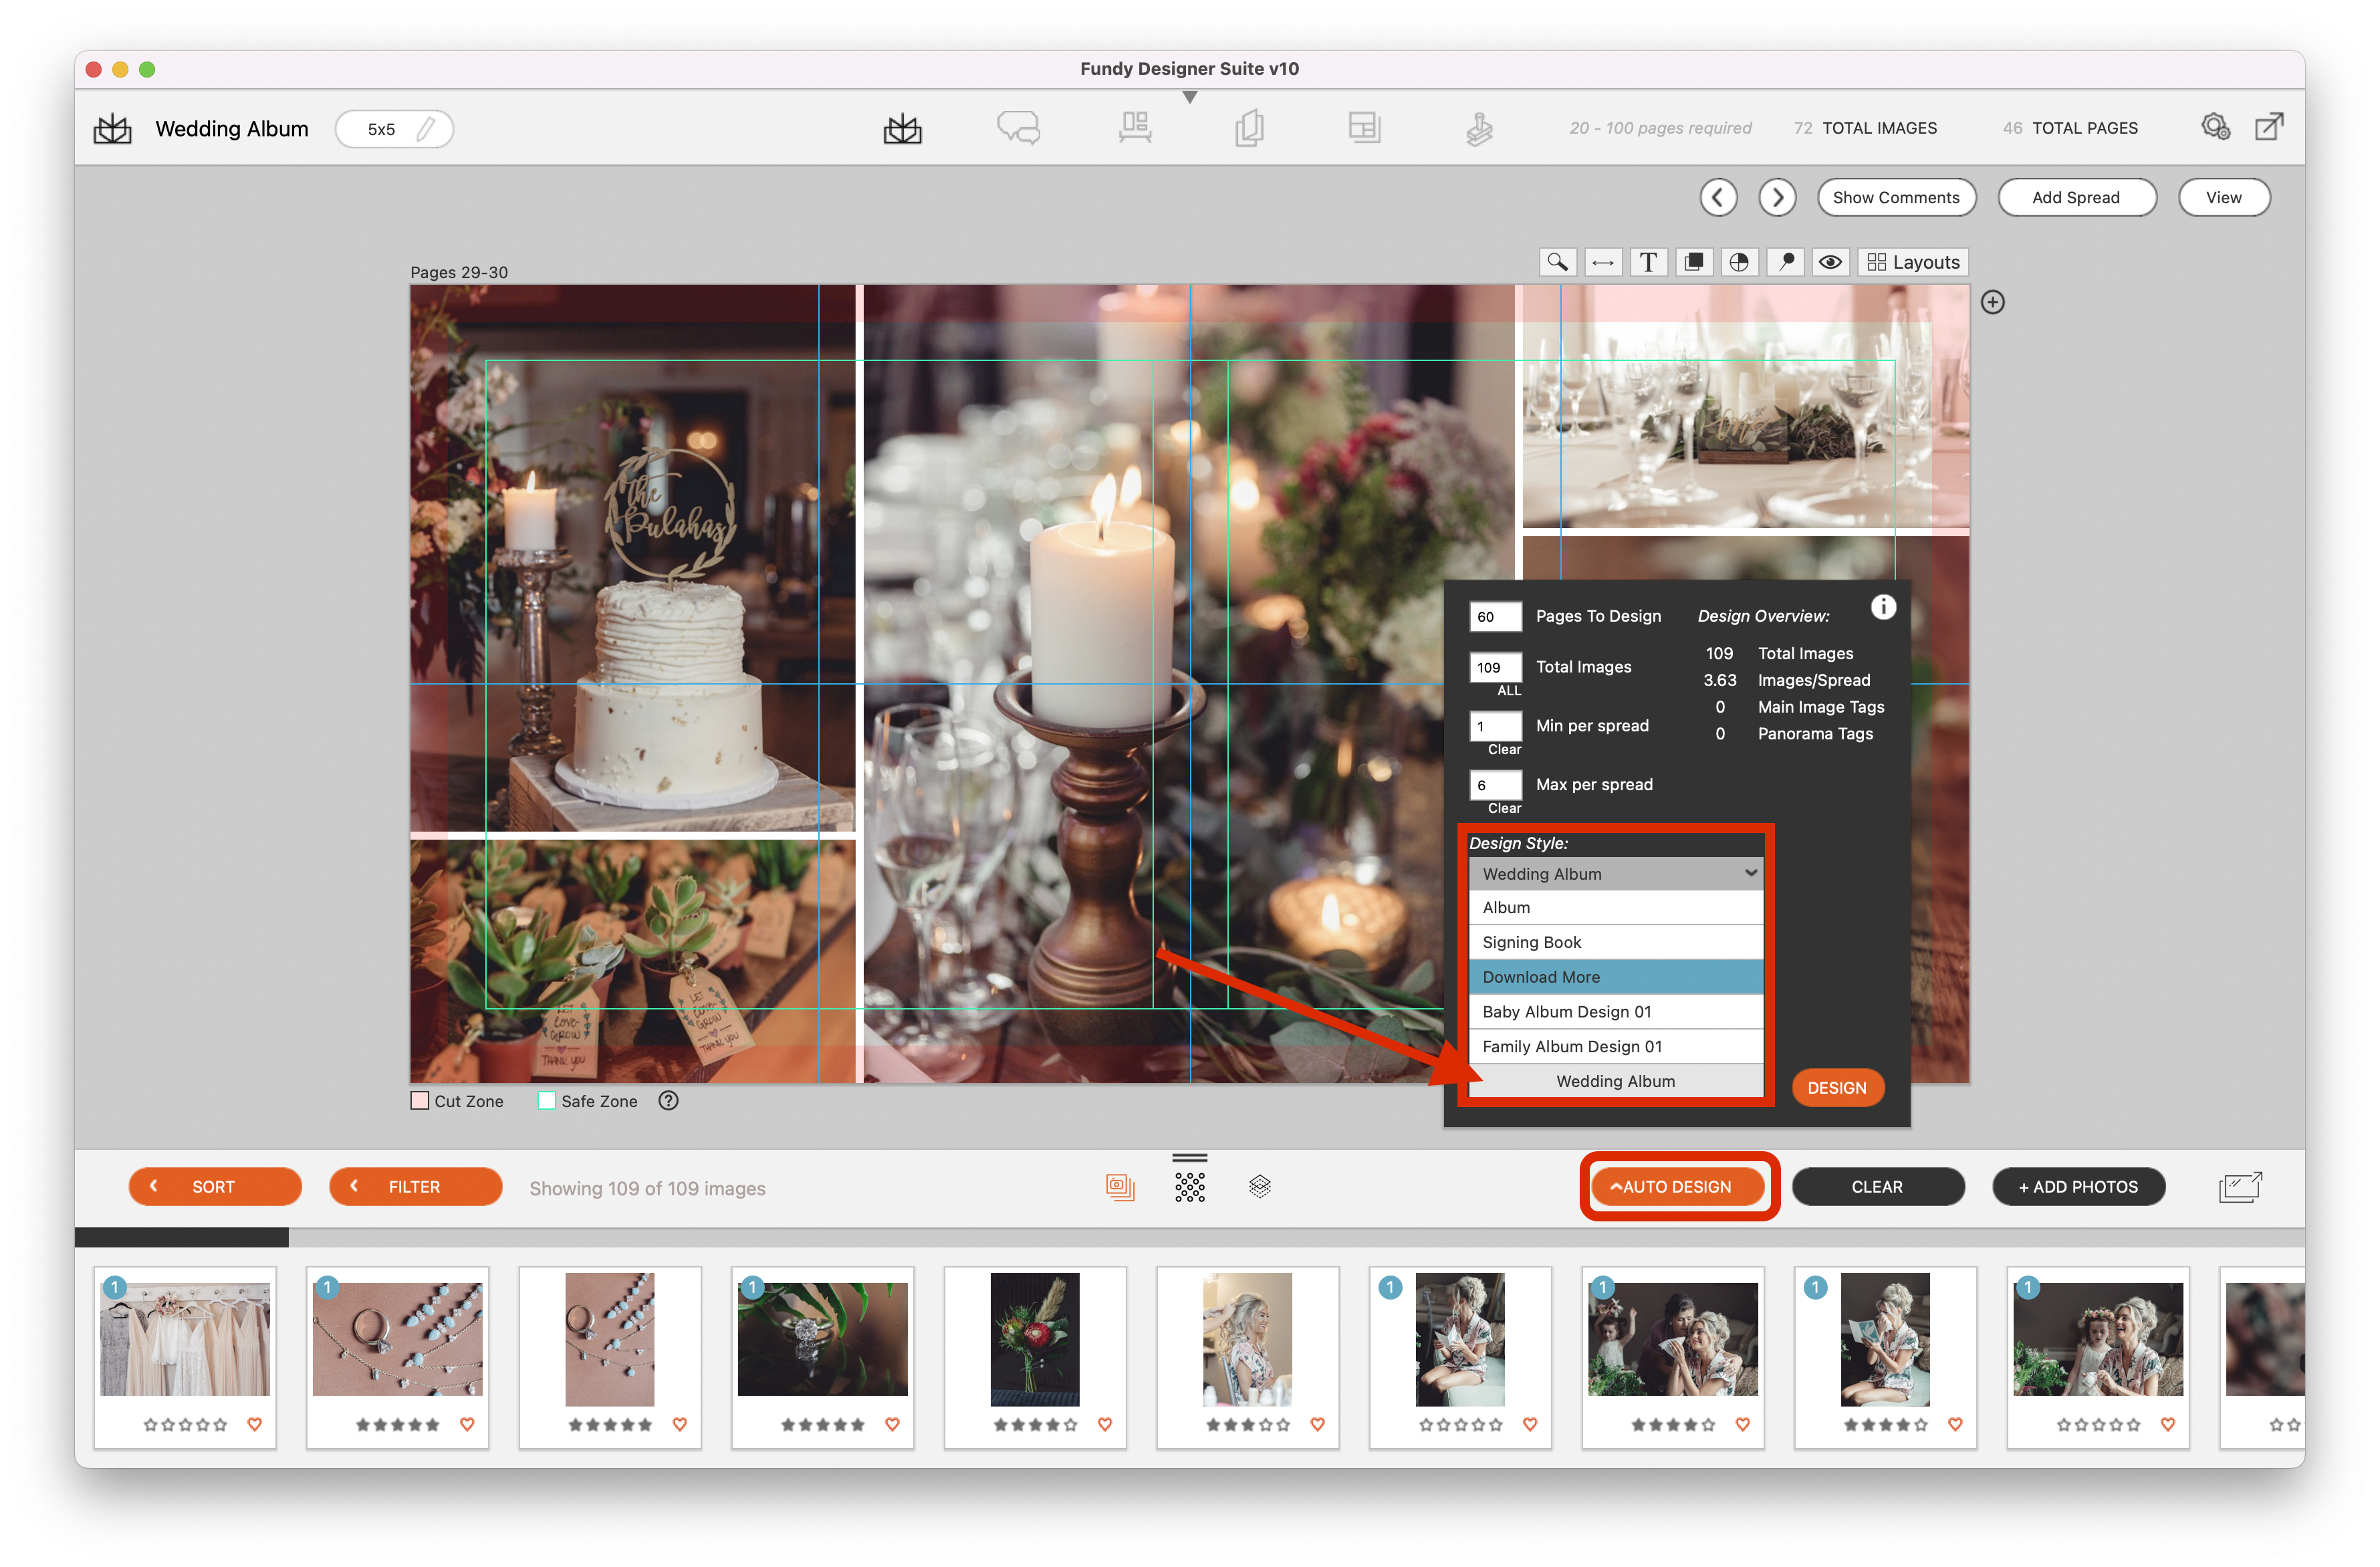Open settings gear icon in top bar
The image size is (2380, 1567).
click(2215, 127)
